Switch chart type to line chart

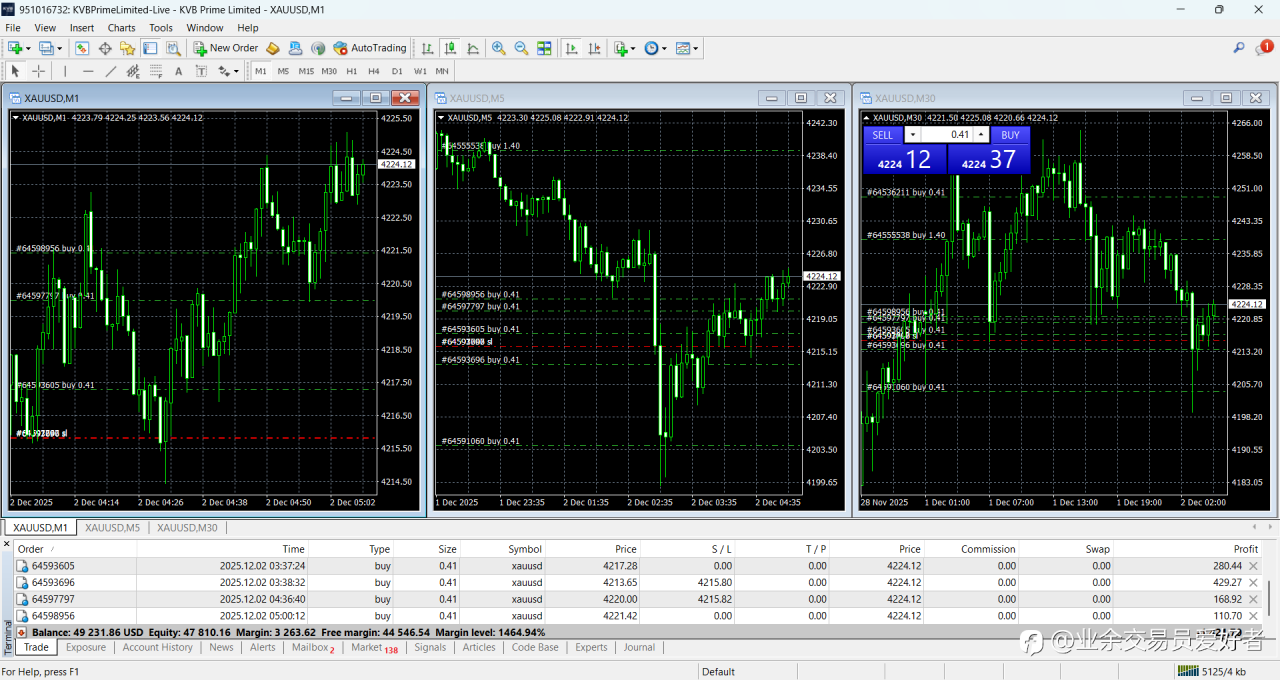(472, 48)
